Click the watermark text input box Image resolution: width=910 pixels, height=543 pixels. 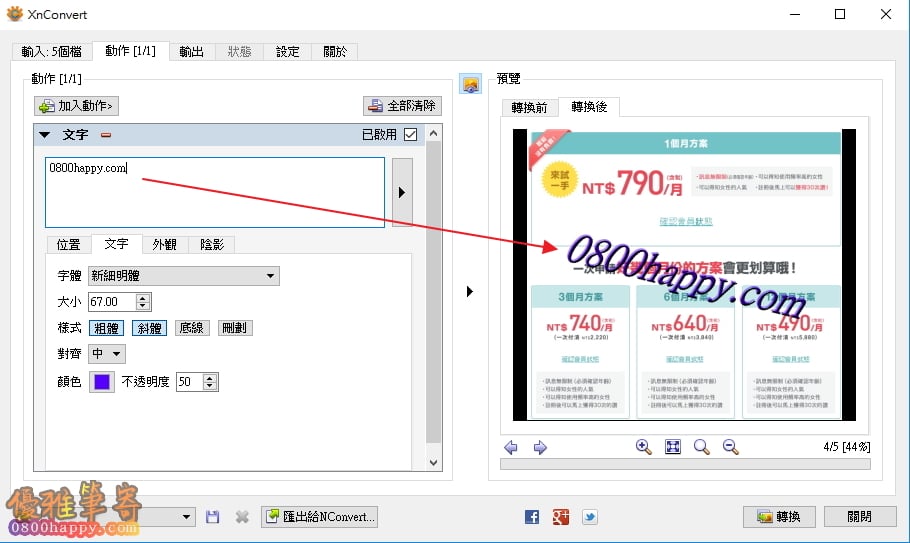point(215,192)
